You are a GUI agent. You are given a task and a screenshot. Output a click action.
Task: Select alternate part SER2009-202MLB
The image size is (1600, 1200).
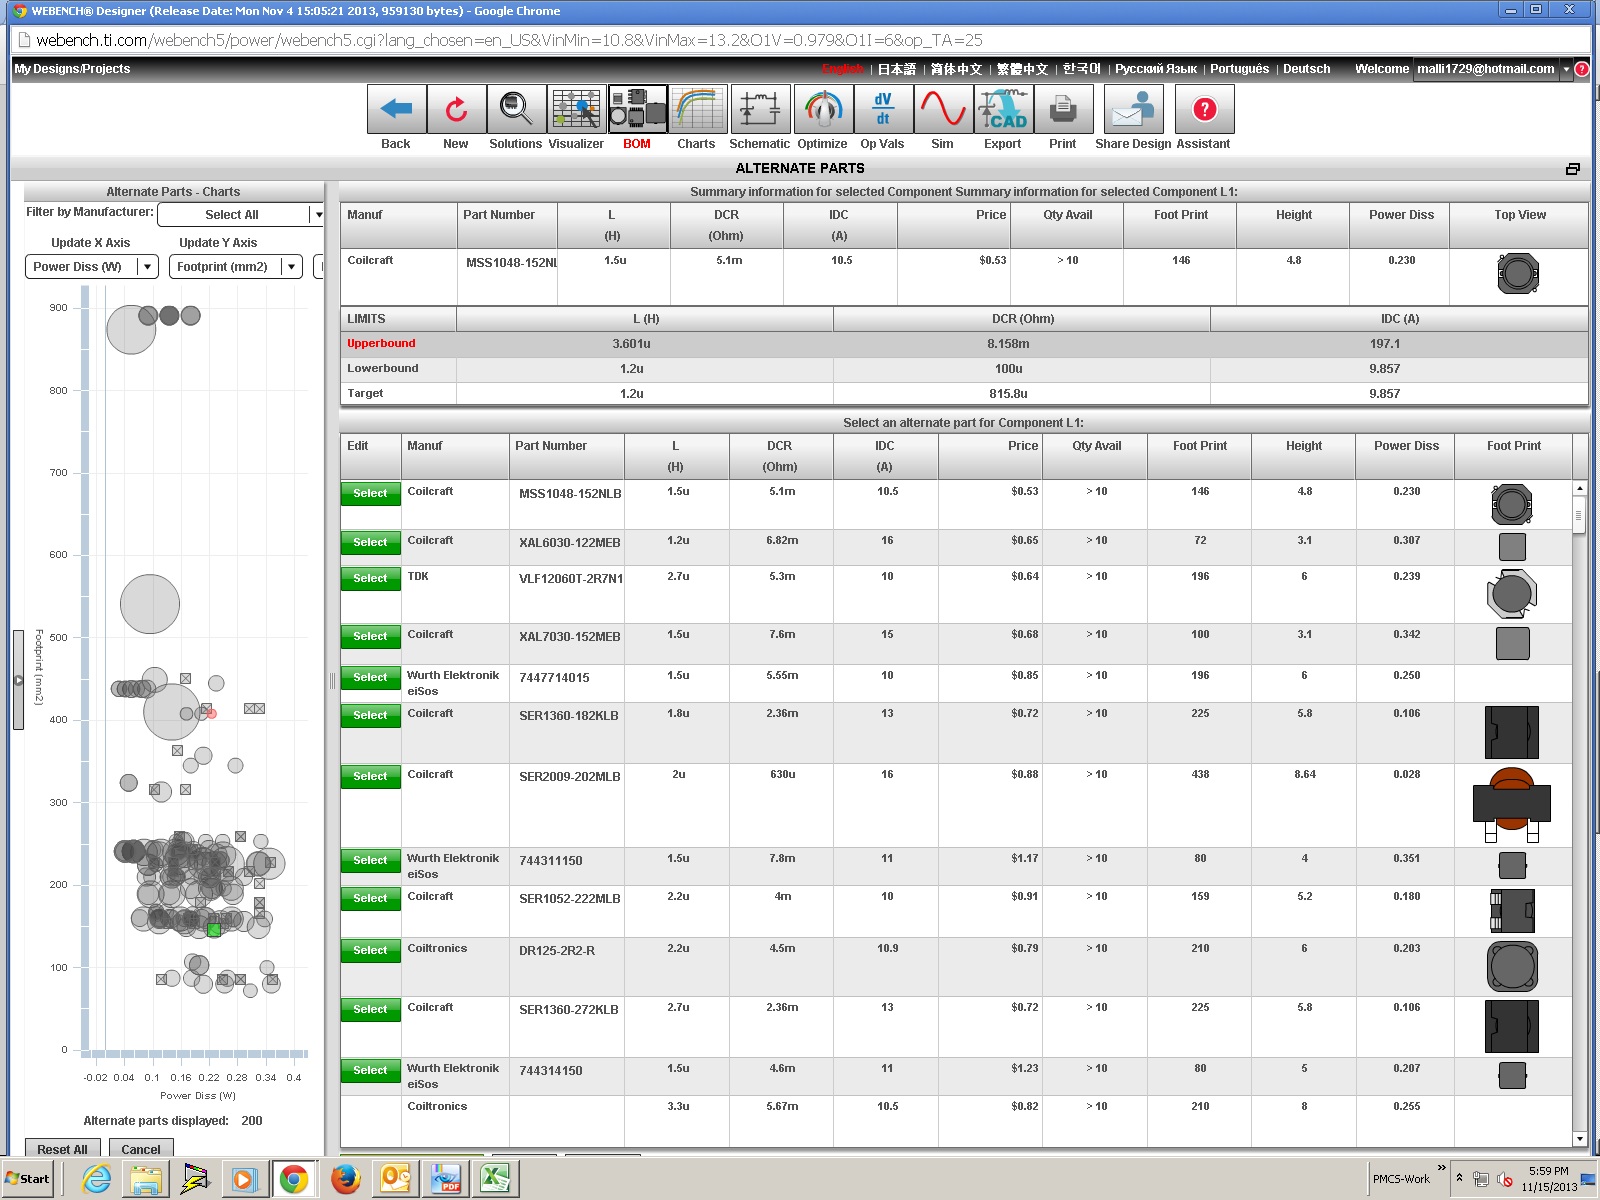370,776
